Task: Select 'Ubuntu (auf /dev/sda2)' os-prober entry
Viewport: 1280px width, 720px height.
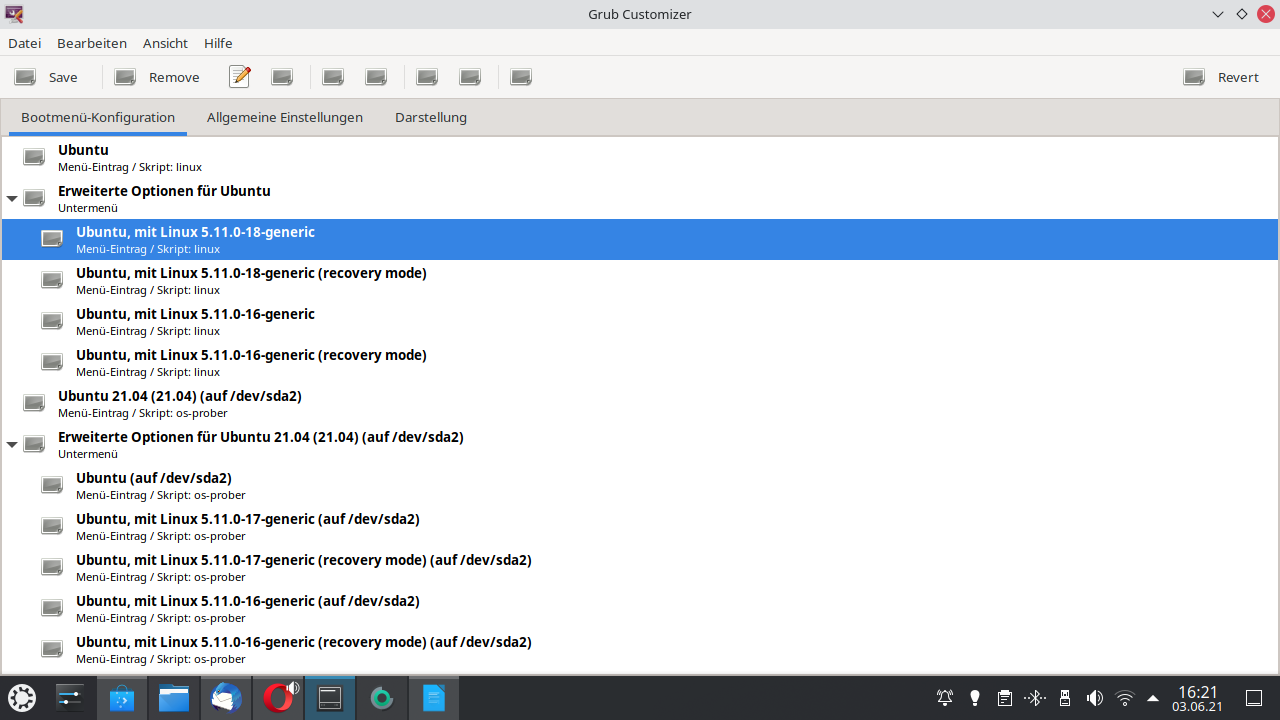Action: click(640, 486)
